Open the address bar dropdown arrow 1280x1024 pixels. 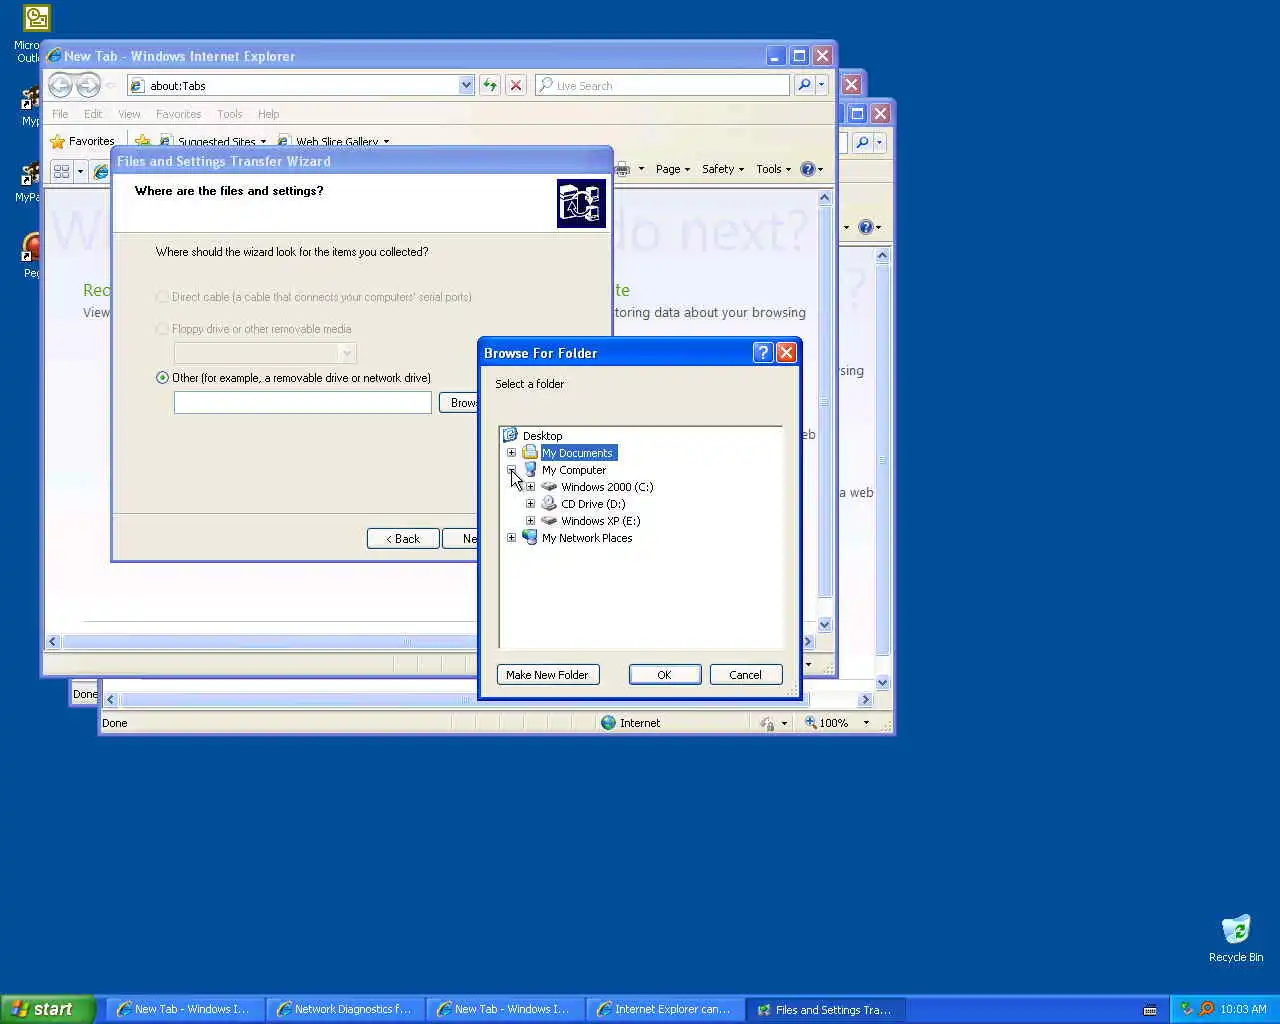[x=466, y=85]
